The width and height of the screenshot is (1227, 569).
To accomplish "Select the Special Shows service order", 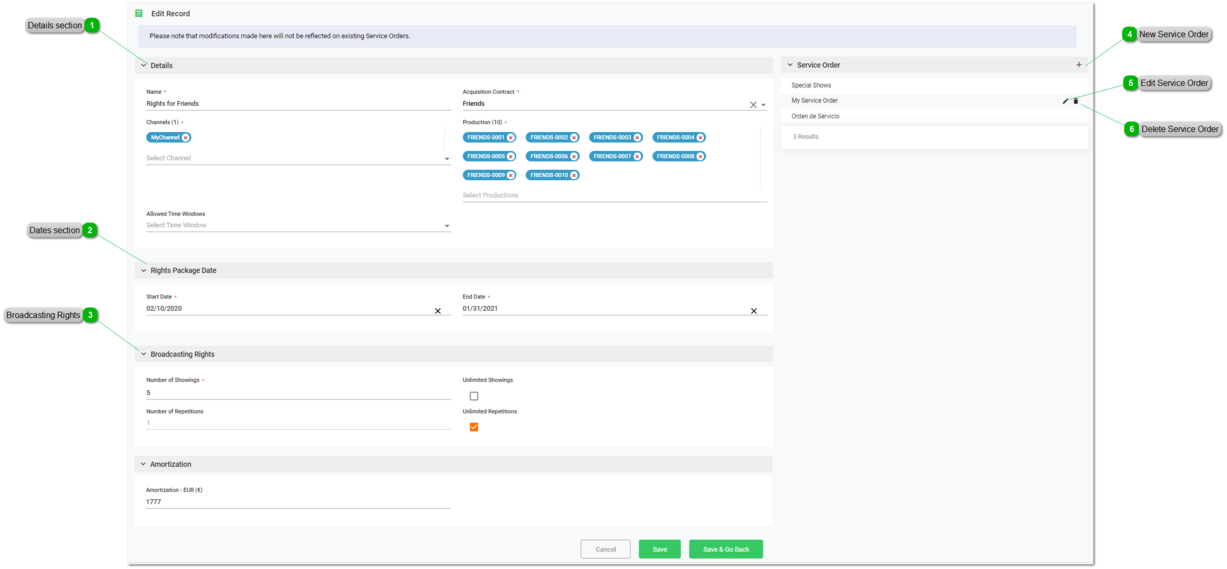I will click(811, 85).
